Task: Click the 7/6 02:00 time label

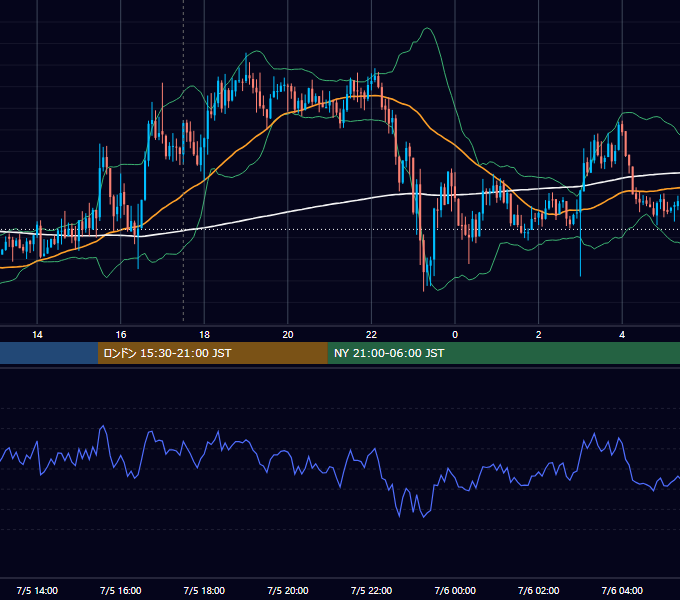Action: pyautogui.click(x=539, y=591)
